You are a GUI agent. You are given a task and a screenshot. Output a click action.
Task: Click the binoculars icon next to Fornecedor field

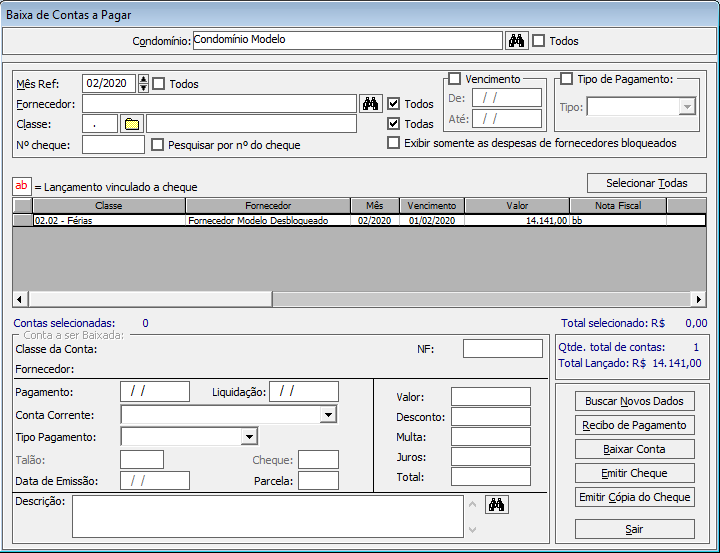click(x=371, y=103)
